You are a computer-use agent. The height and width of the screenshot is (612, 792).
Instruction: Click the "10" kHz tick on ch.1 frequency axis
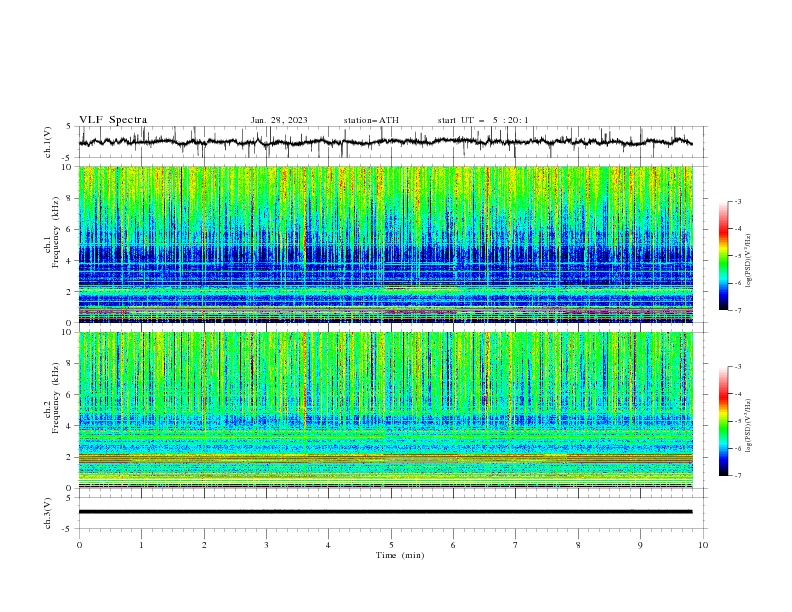(x=67, y=167)
